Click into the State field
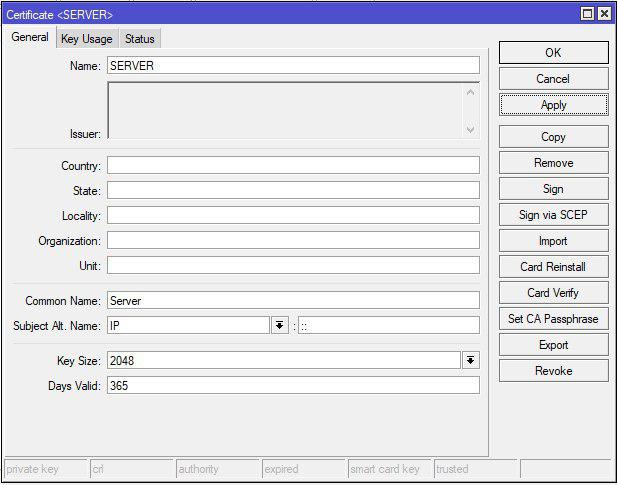This screenshot has height=485, width=617. click(293, 190)
